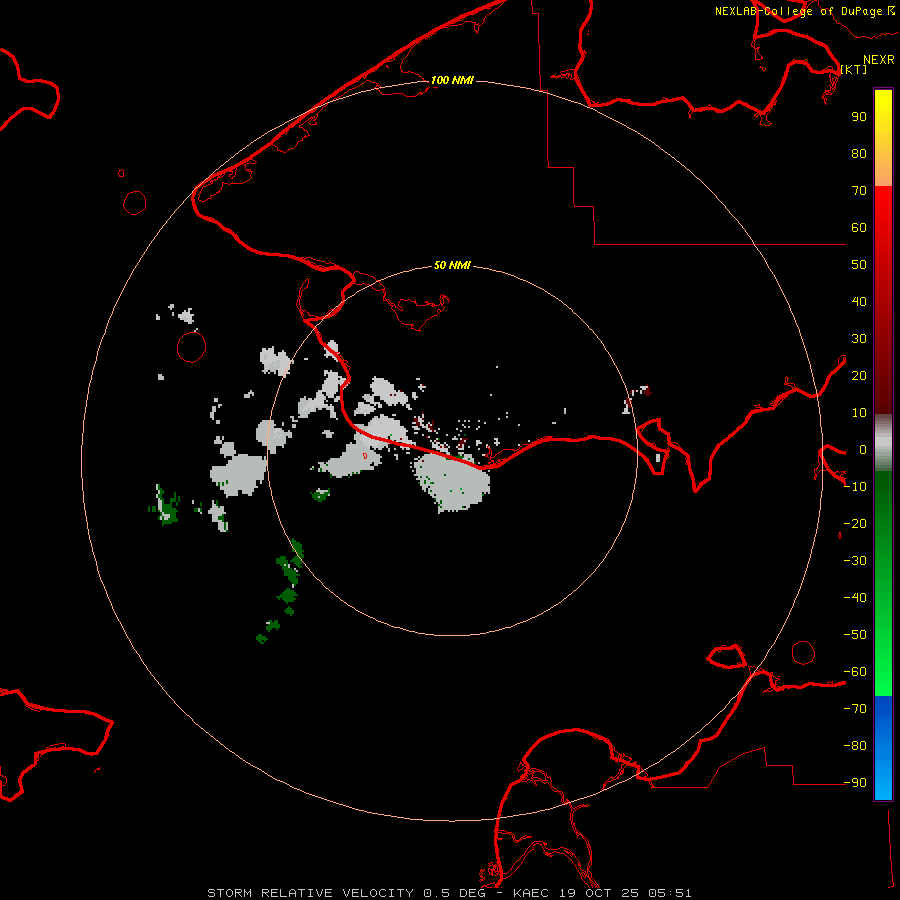The height and width of the screenshot is (900, 900).
Task: Click the KT units label above colorbar
Action: tap(854, 69)
